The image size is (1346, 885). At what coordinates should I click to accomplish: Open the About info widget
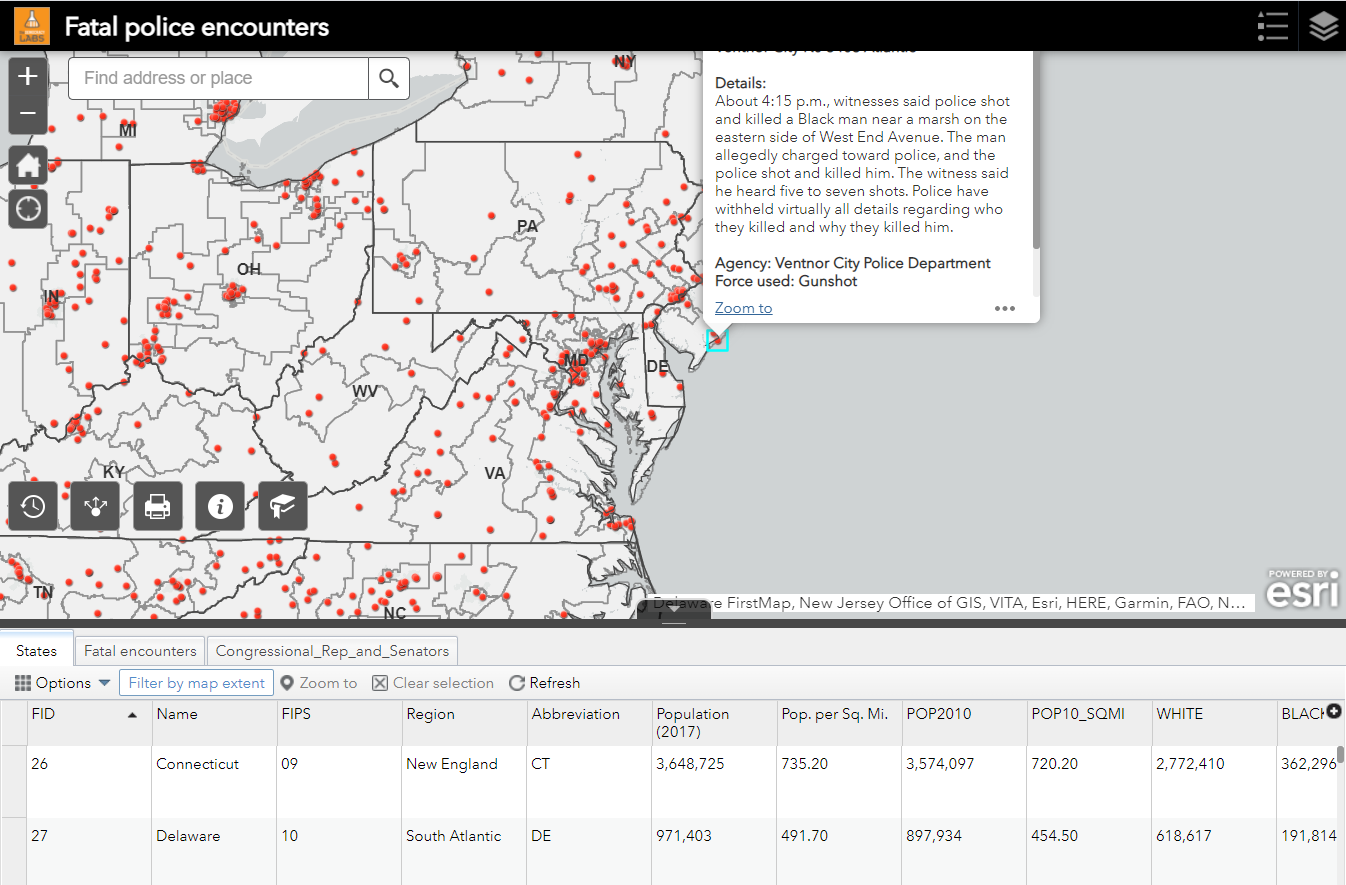[219, 506]
